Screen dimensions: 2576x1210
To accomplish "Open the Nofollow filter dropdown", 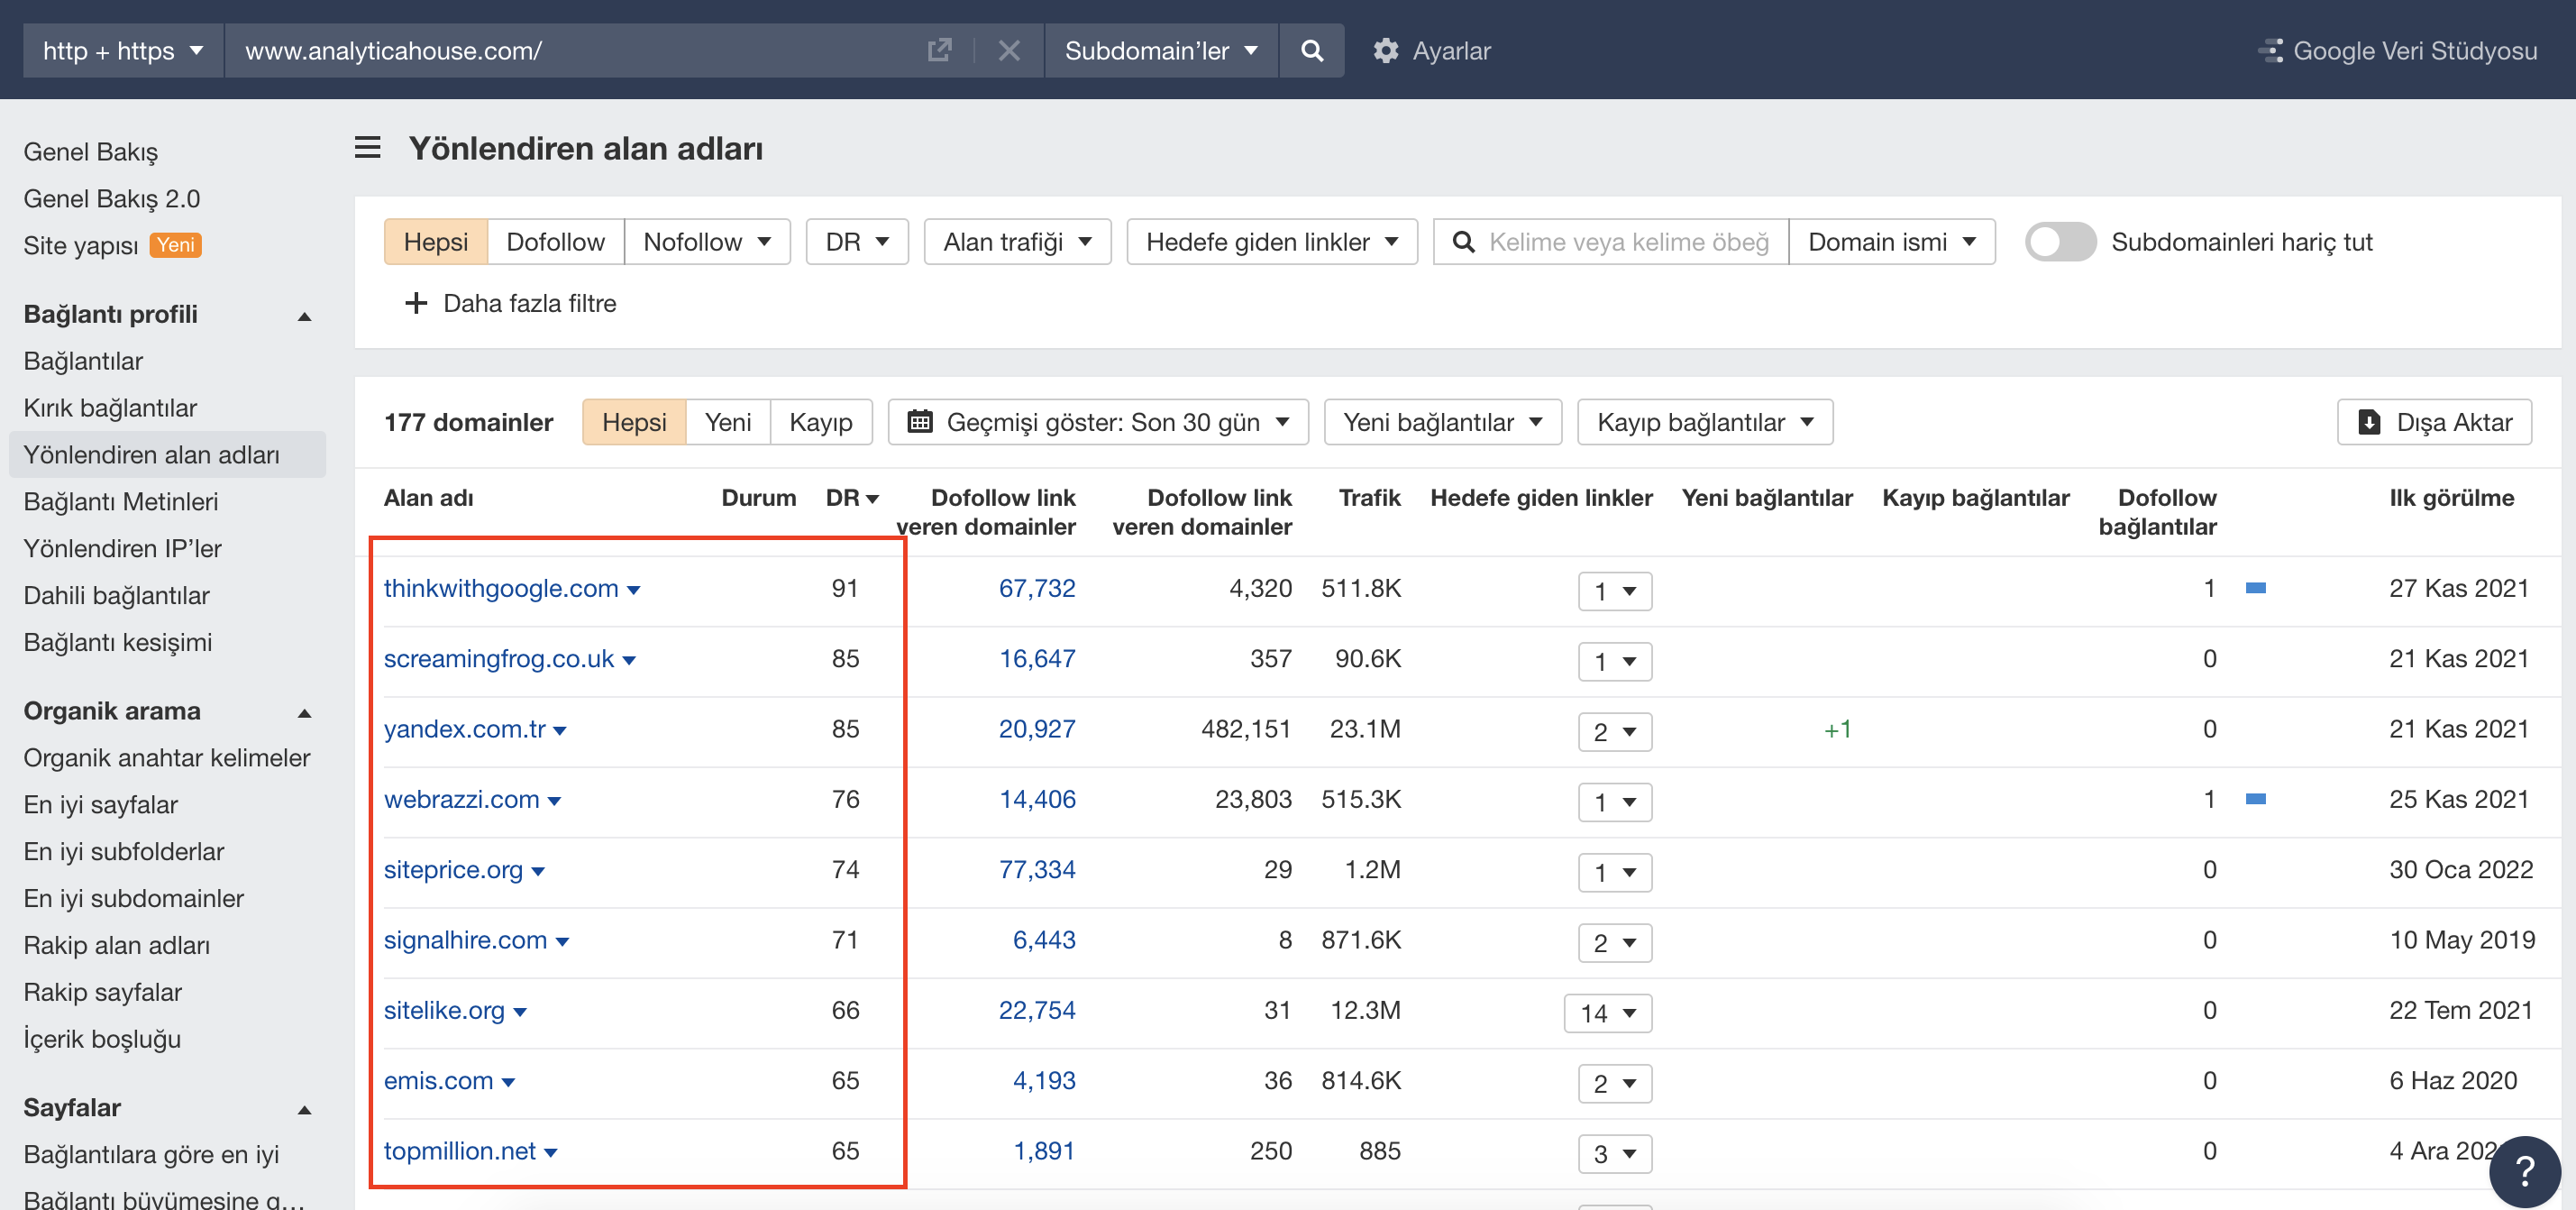I will (x=707, y=242).
